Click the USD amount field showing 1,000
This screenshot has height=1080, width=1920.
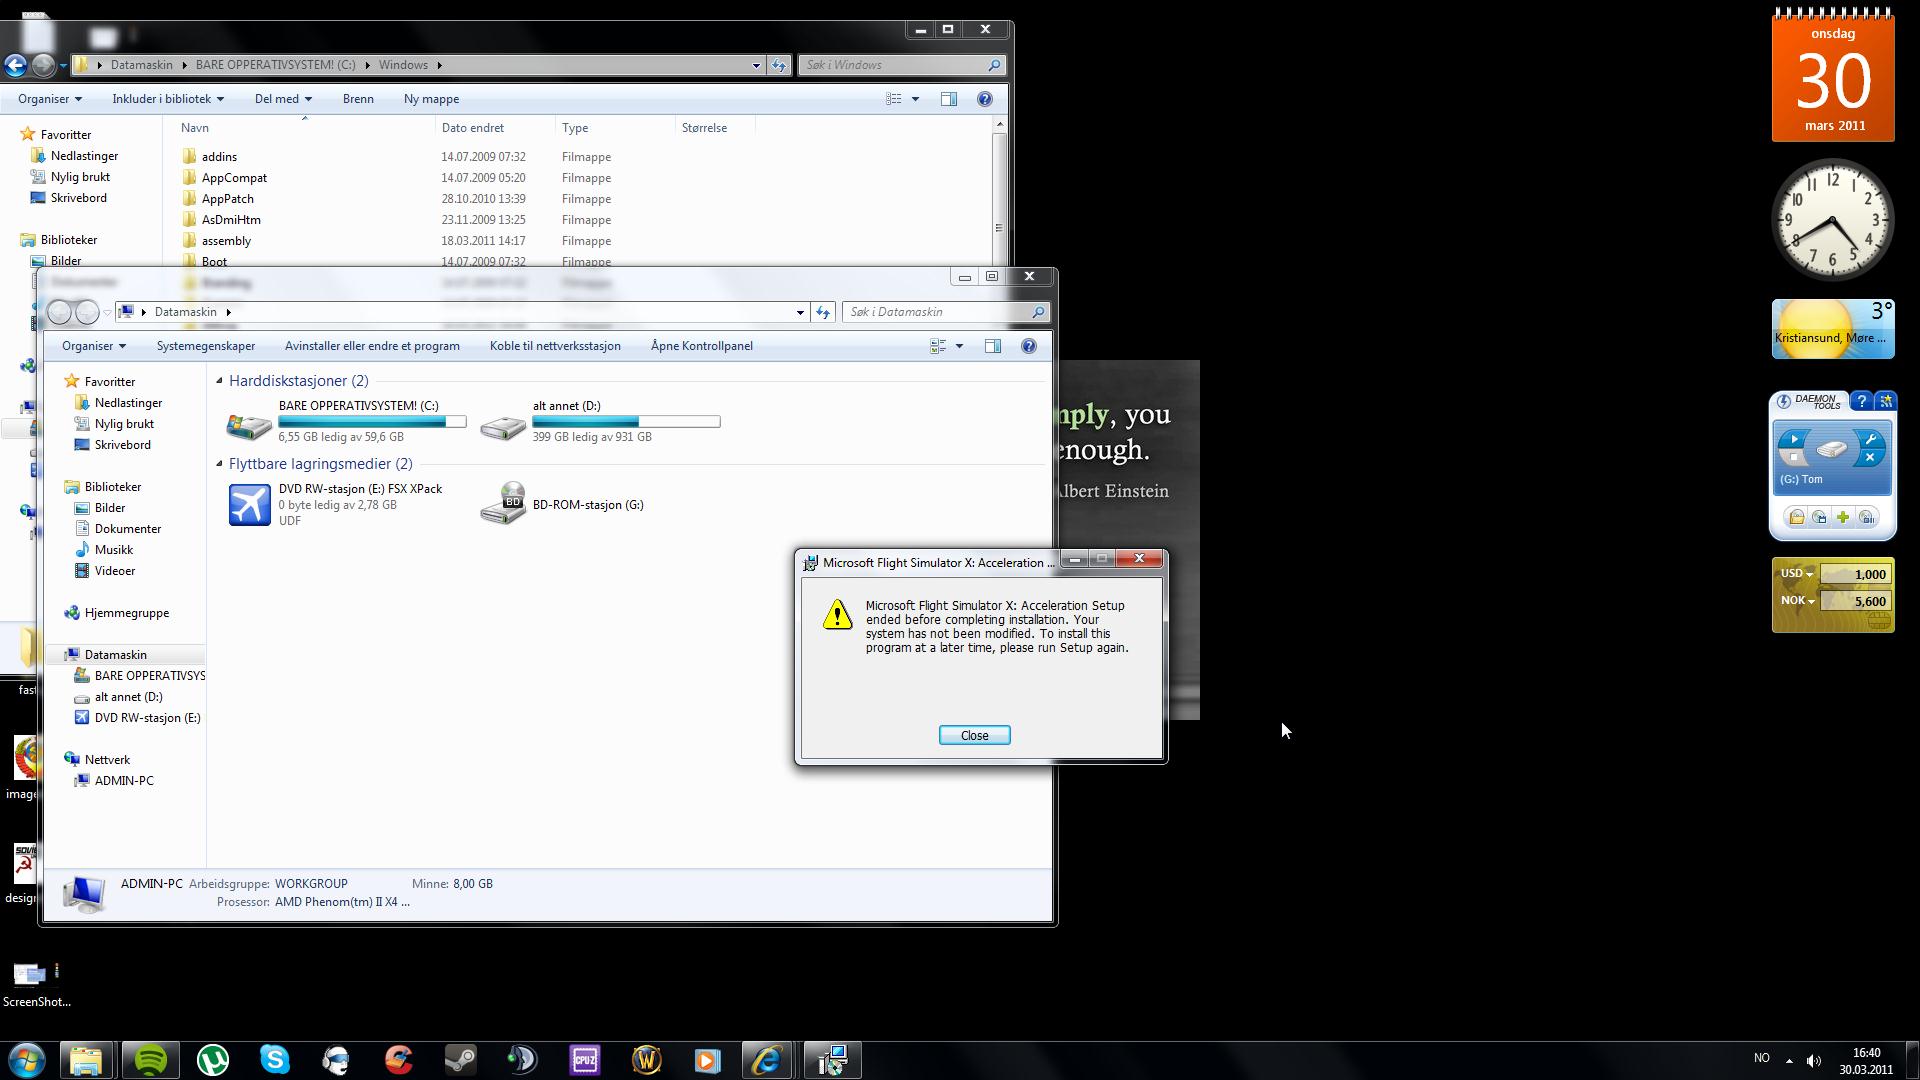[x=1855, y=574]
